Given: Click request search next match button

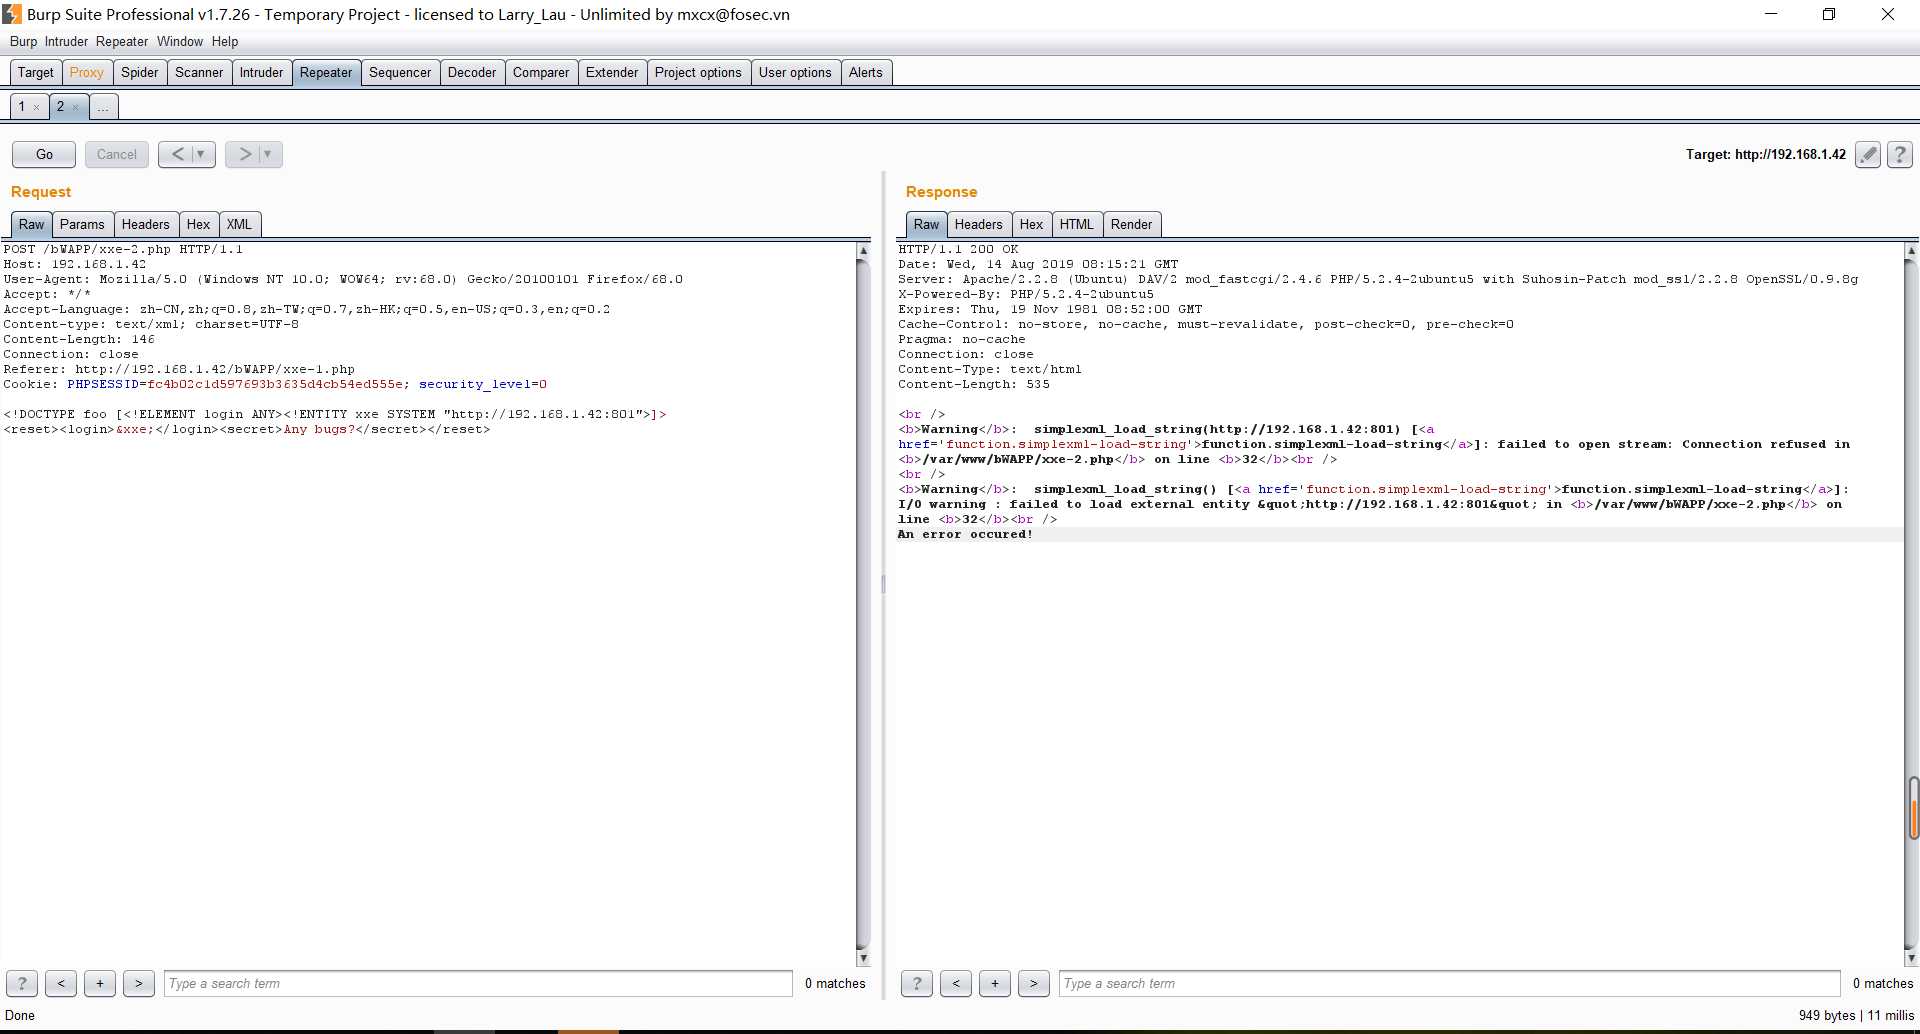Looking at the screenshot, I should tap(139, 983).
